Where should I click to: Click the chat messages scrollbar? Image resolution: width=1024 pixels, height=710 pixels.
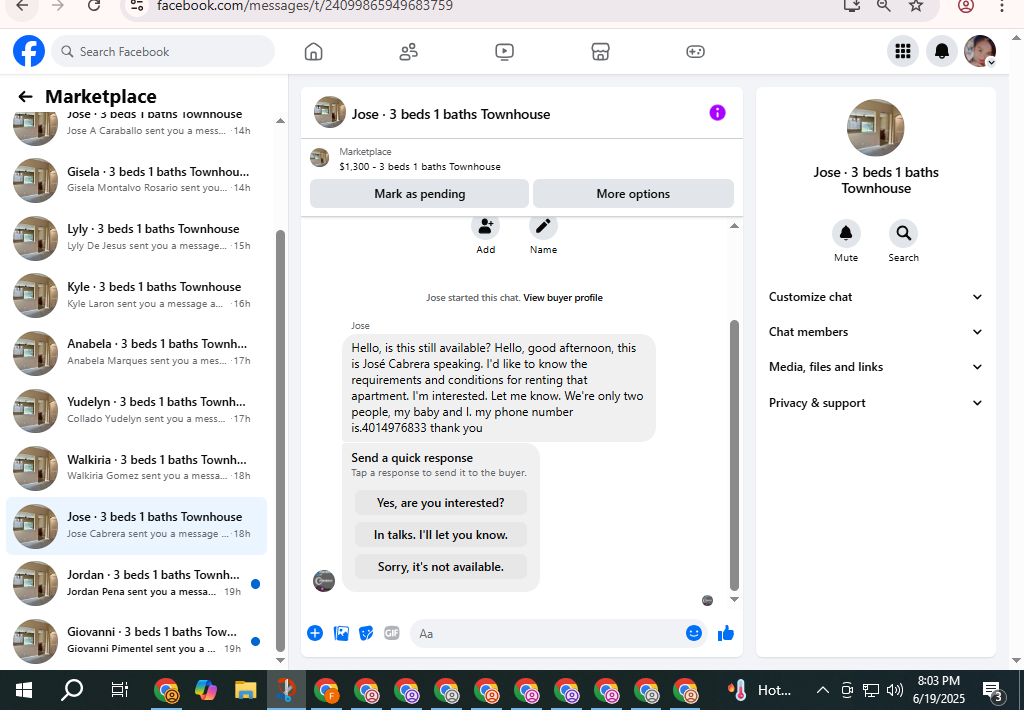[734, 455]
